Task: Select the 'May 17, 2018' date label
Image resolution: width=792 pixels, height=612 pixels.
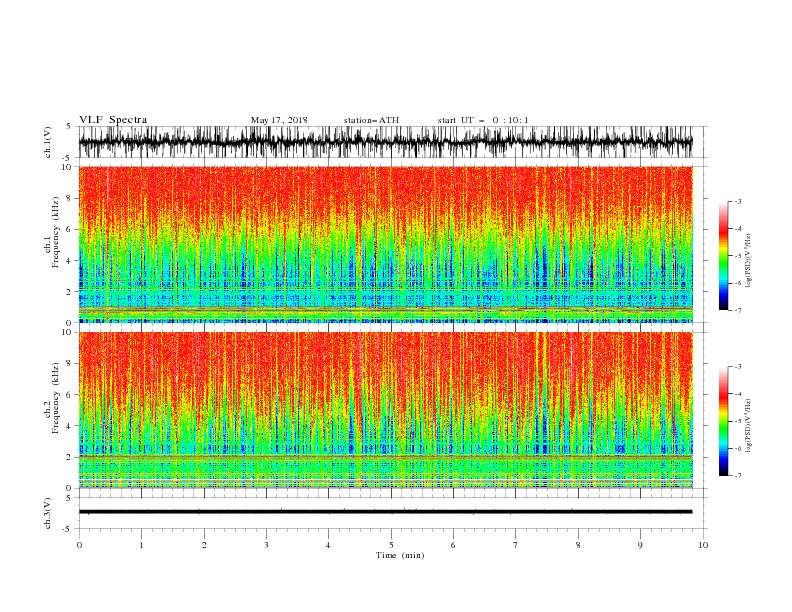Action: tap(279, 120)
